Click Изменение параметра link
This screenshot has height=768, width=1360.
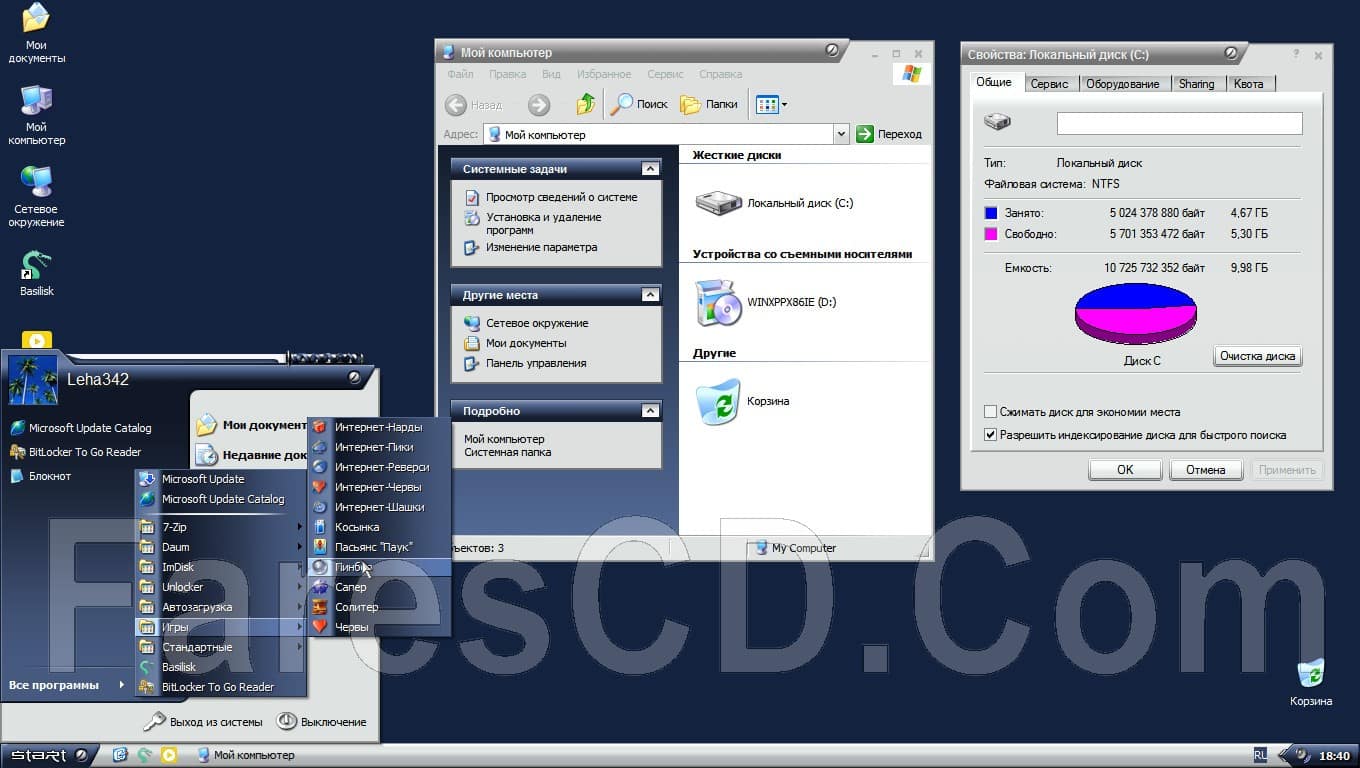(541, 247)
